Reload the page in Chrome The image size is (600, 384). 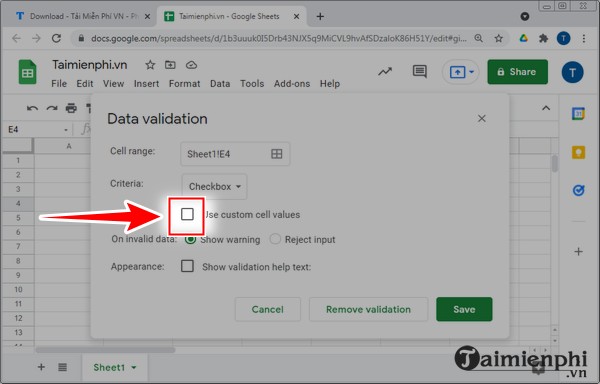[x=57, y=38]
